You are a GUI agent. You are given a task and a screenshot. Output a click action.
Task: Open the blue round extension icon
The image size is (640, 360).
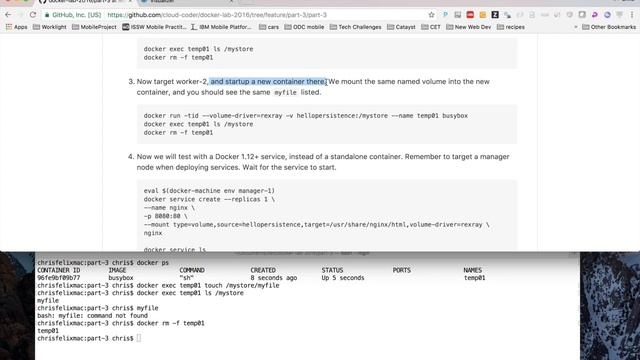click(x=607, y=15)
